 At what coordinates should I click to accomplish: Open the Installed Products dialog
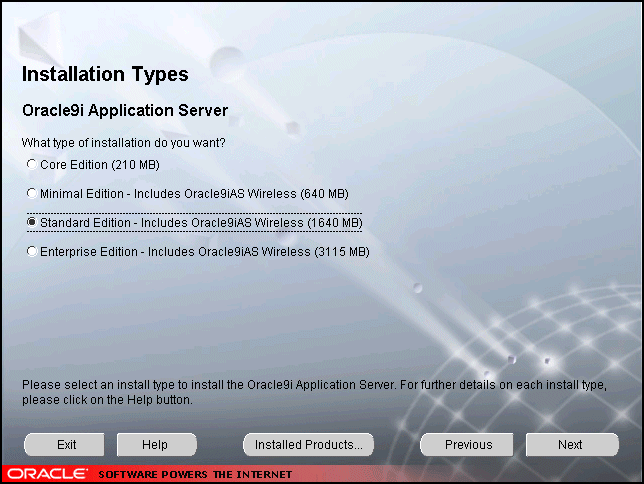pos(308,445)
